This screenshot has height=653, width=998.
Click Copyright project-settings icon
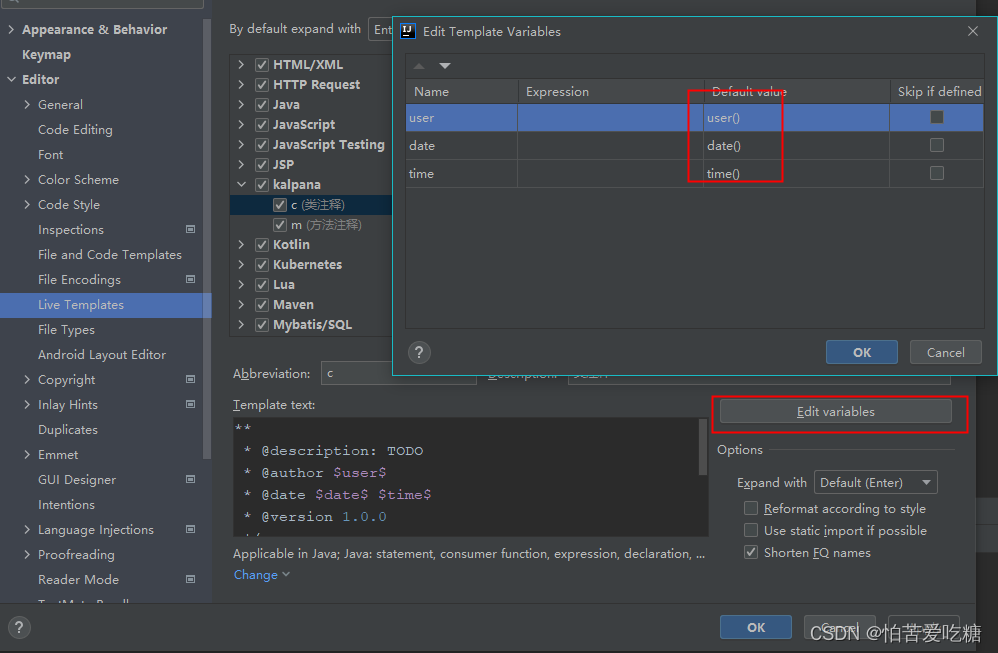[190, 379]
